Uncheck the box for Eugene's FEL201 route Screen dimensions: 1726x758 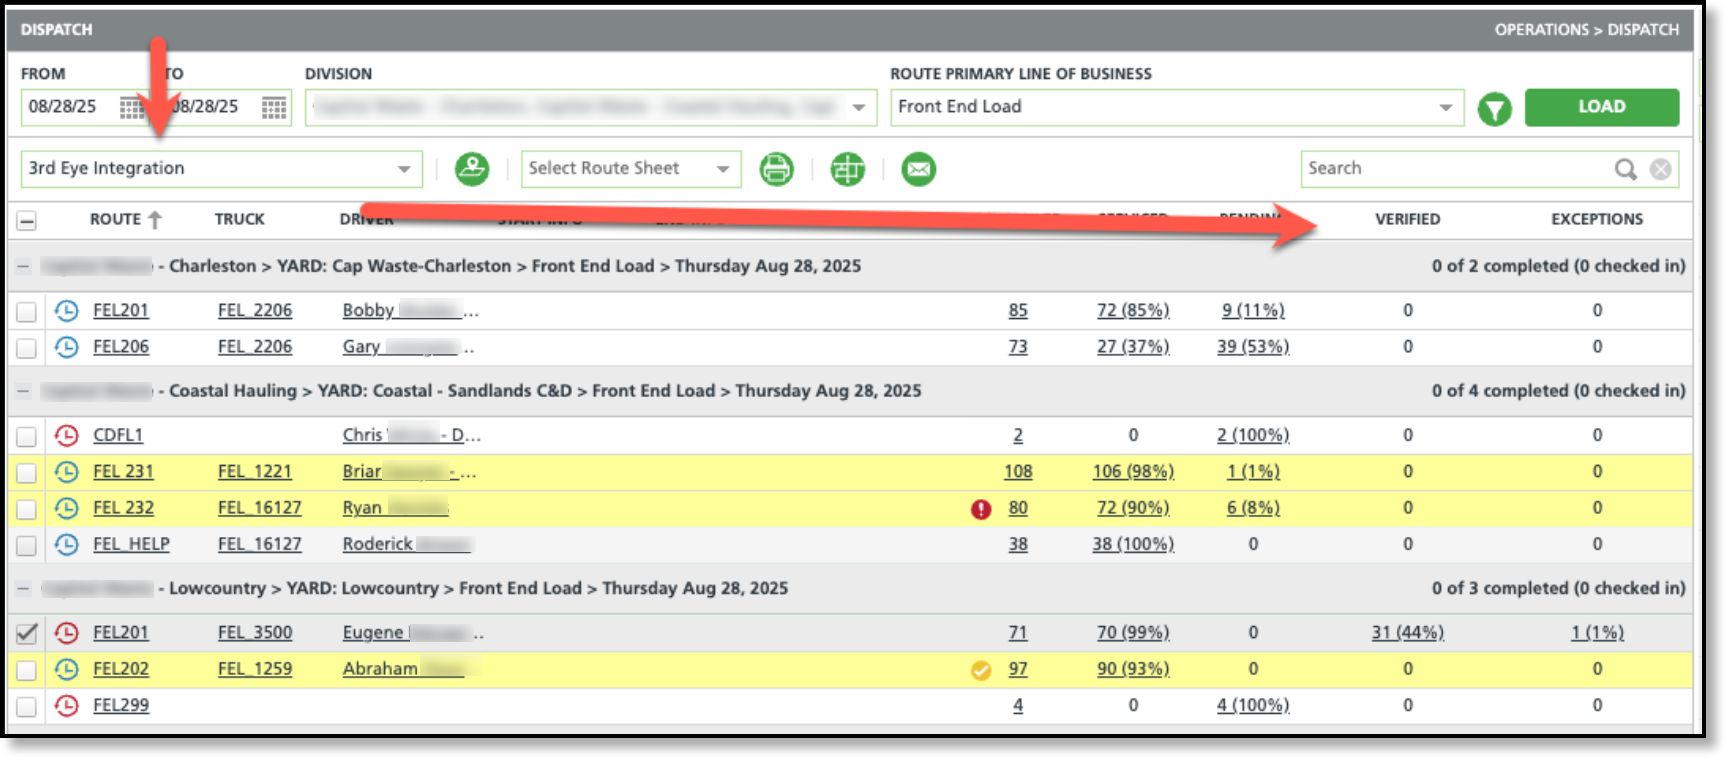click(27, 633)
